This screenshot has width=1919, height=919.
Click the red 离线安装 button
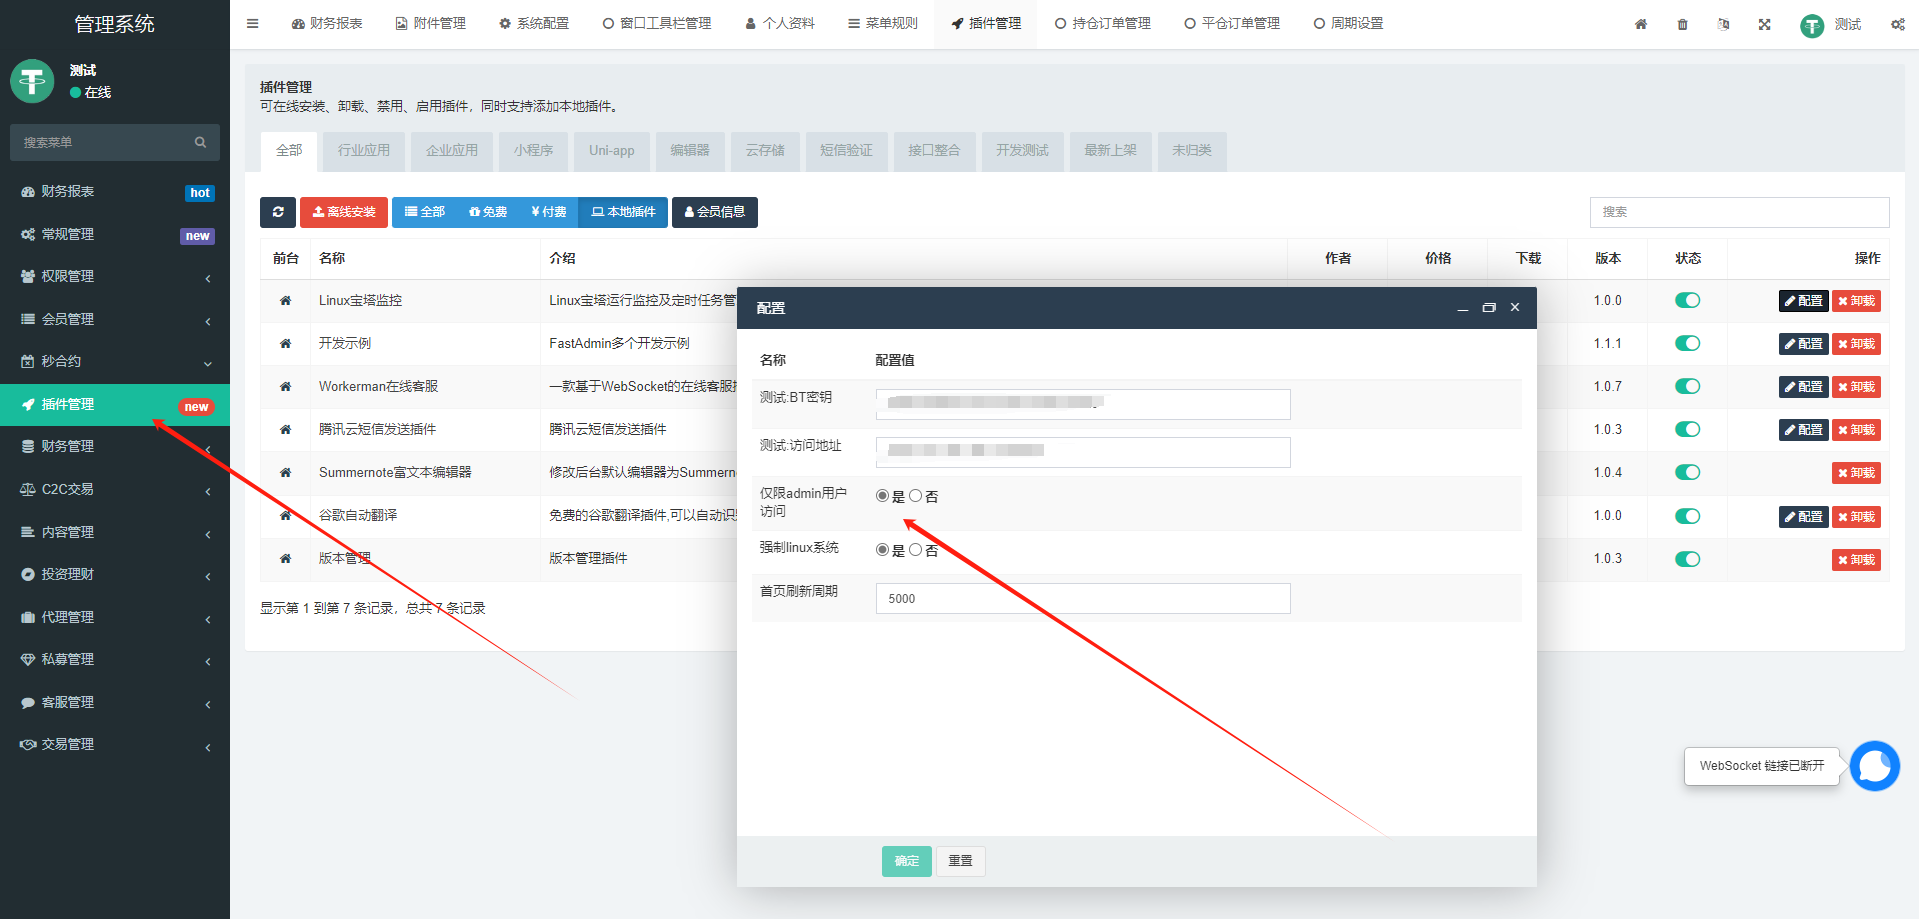(x=344, y=212)
